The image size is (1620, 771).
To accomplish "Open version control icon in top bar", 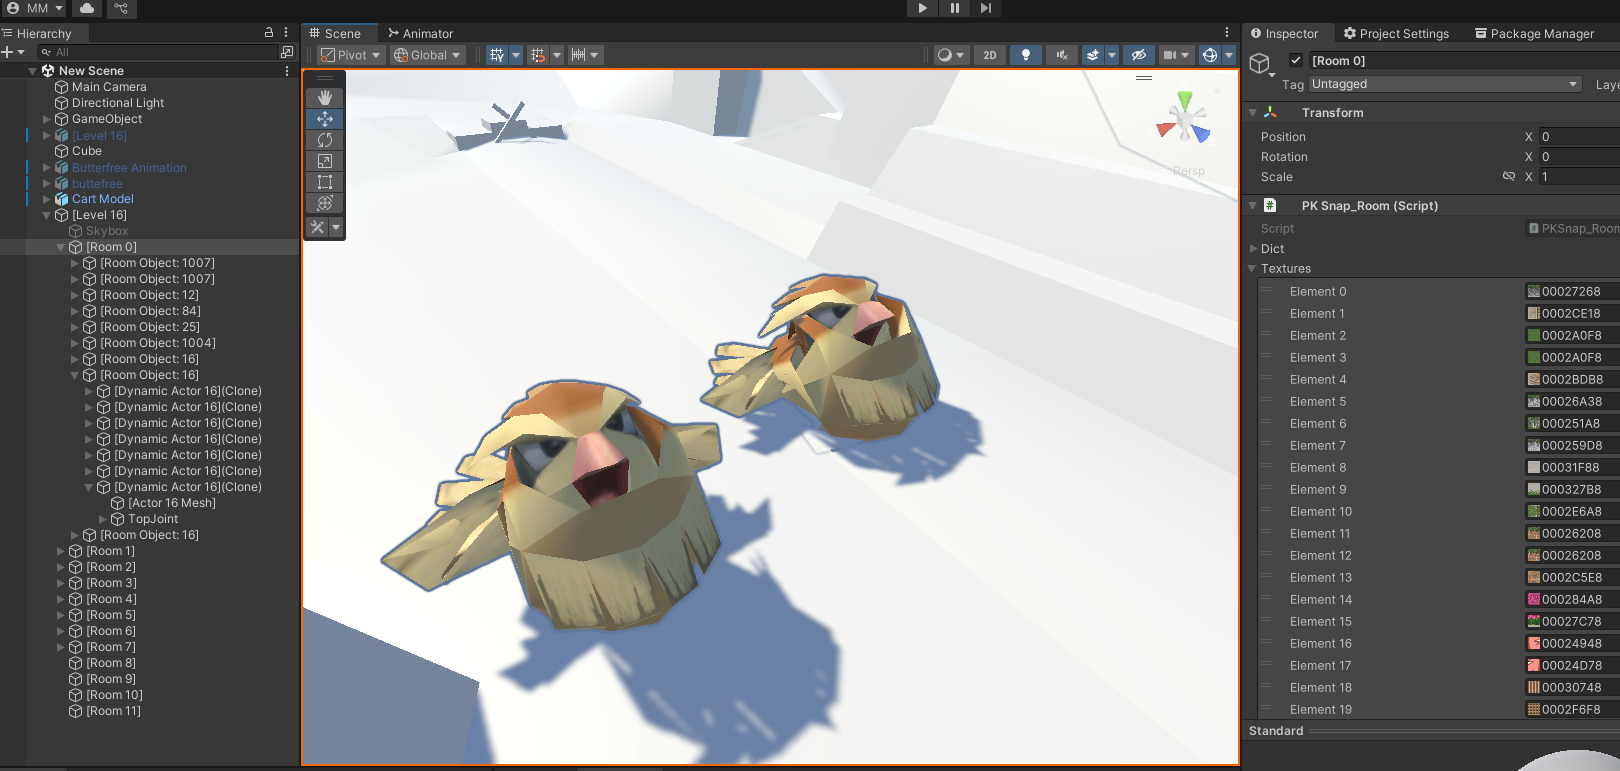I will (x=121, y=8).
